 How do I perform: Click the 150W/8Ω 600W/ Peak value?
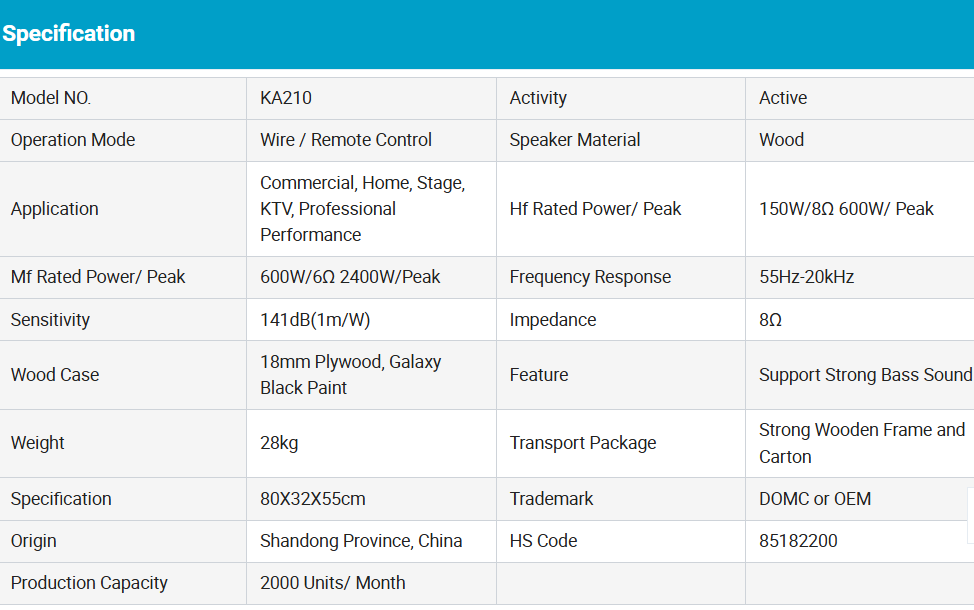point(846,209)
